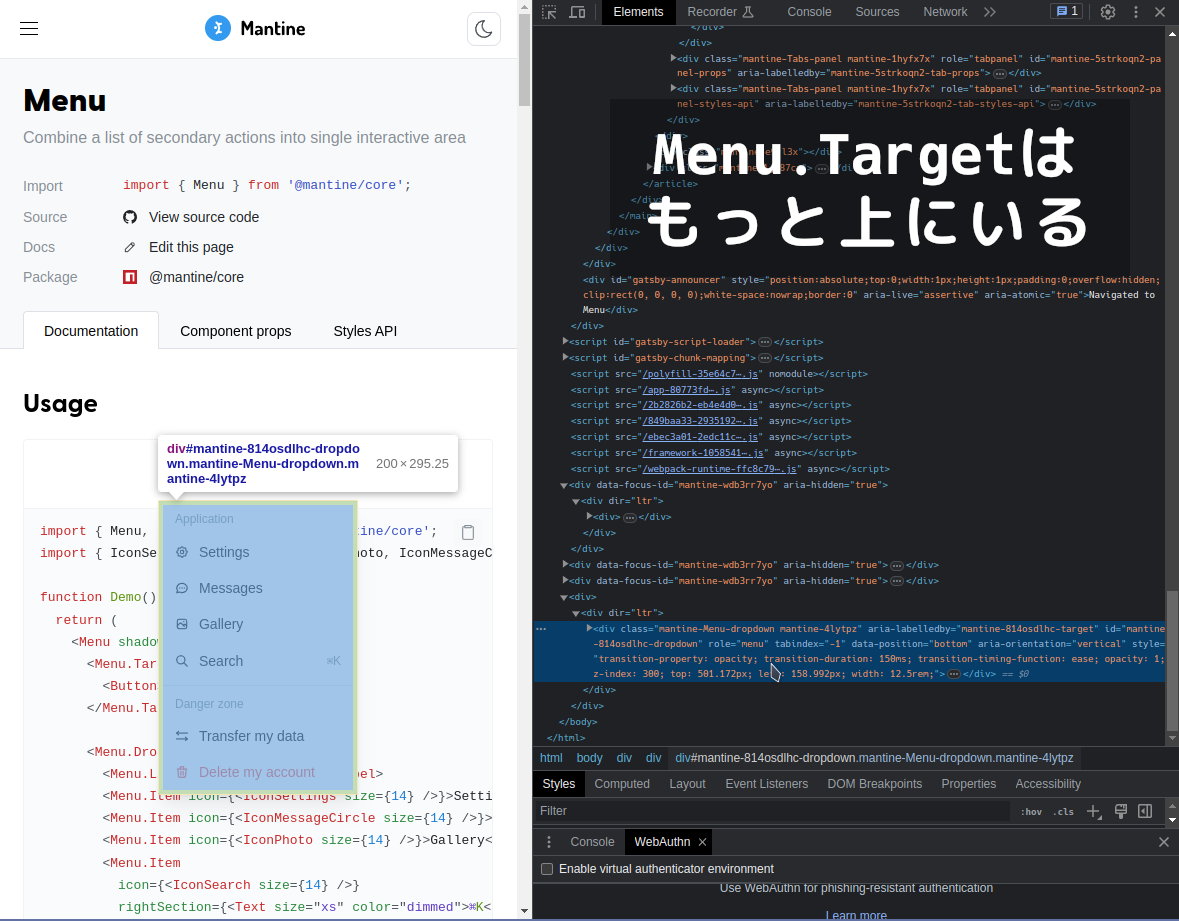1179x921 pixels.
Task: Toggle element state with :hov control
Action: click(x=1031, y=811)
